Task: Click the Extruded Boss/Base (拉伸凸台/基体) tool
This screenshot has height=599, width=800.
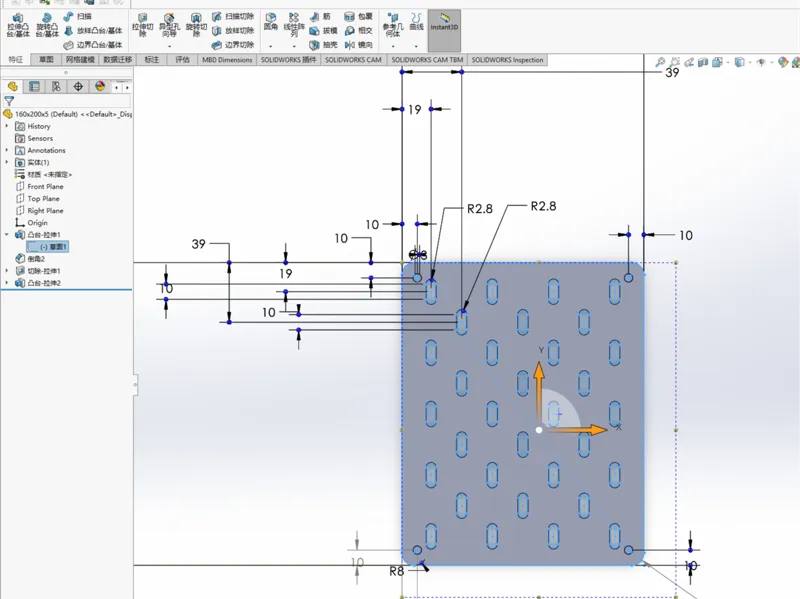Action: click(18, 25)
